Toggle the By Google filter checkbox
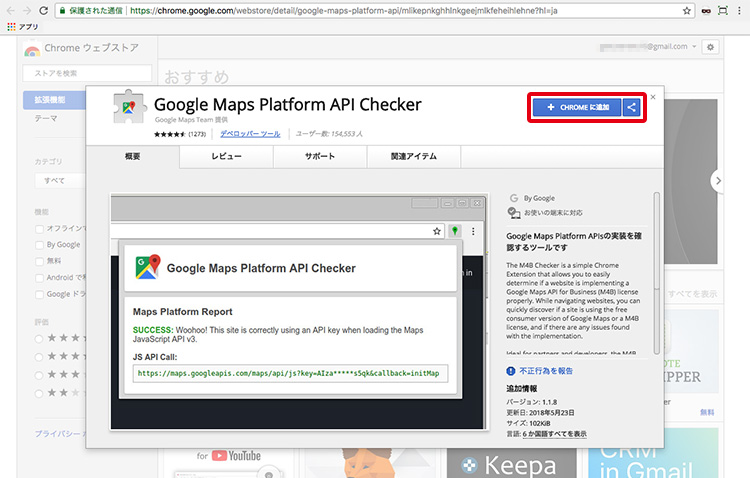Viewport: 750px width, 478px height. 39,245
